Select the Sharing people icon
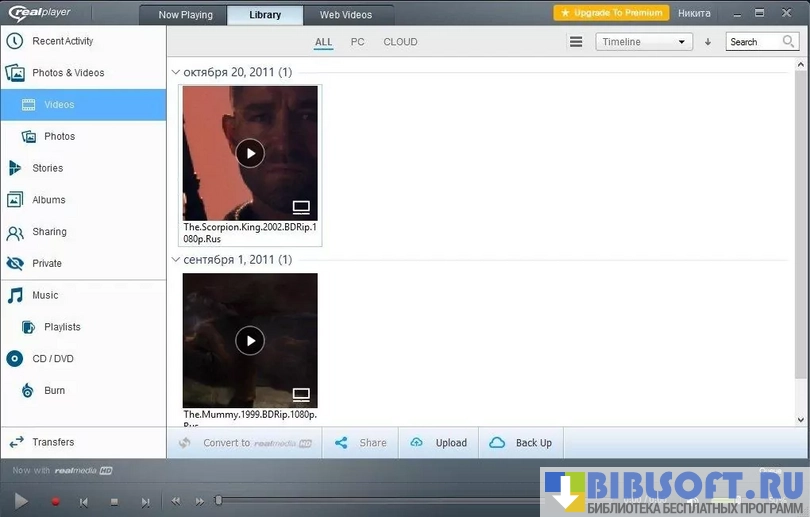 [15, 232]
